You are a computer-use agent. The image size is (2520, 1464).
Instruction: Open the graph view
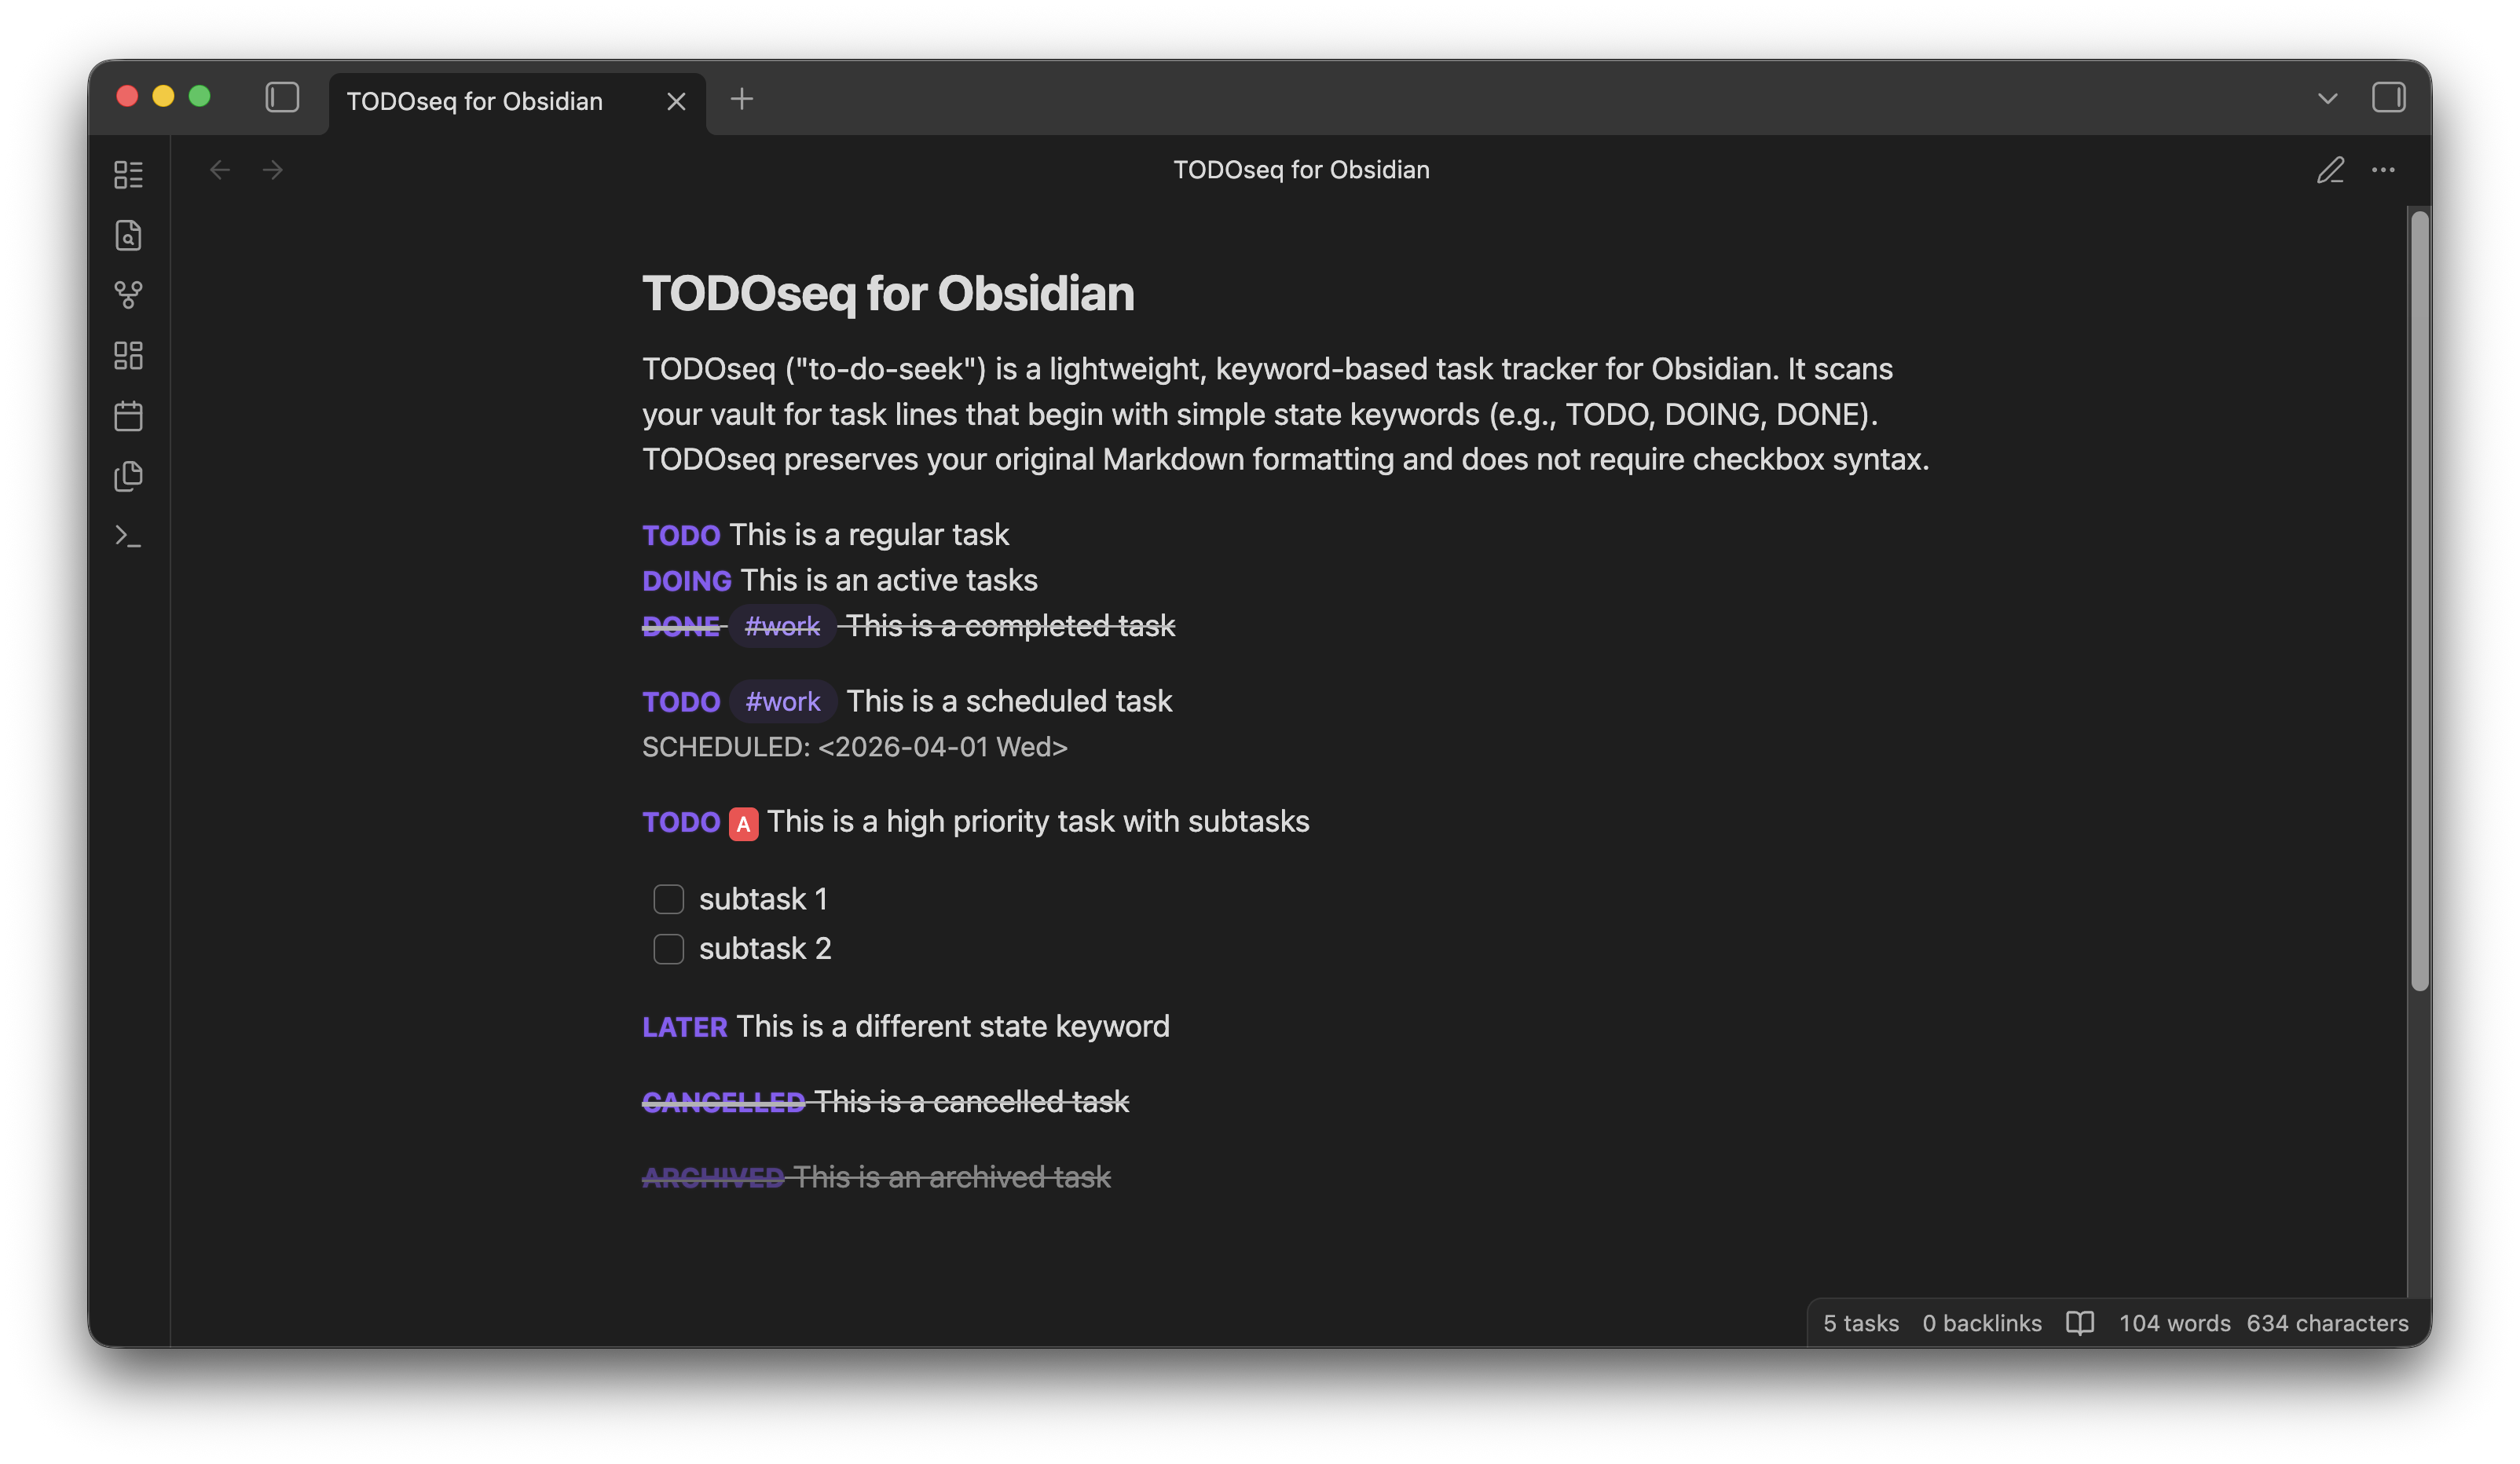click(x=128, y=295)
